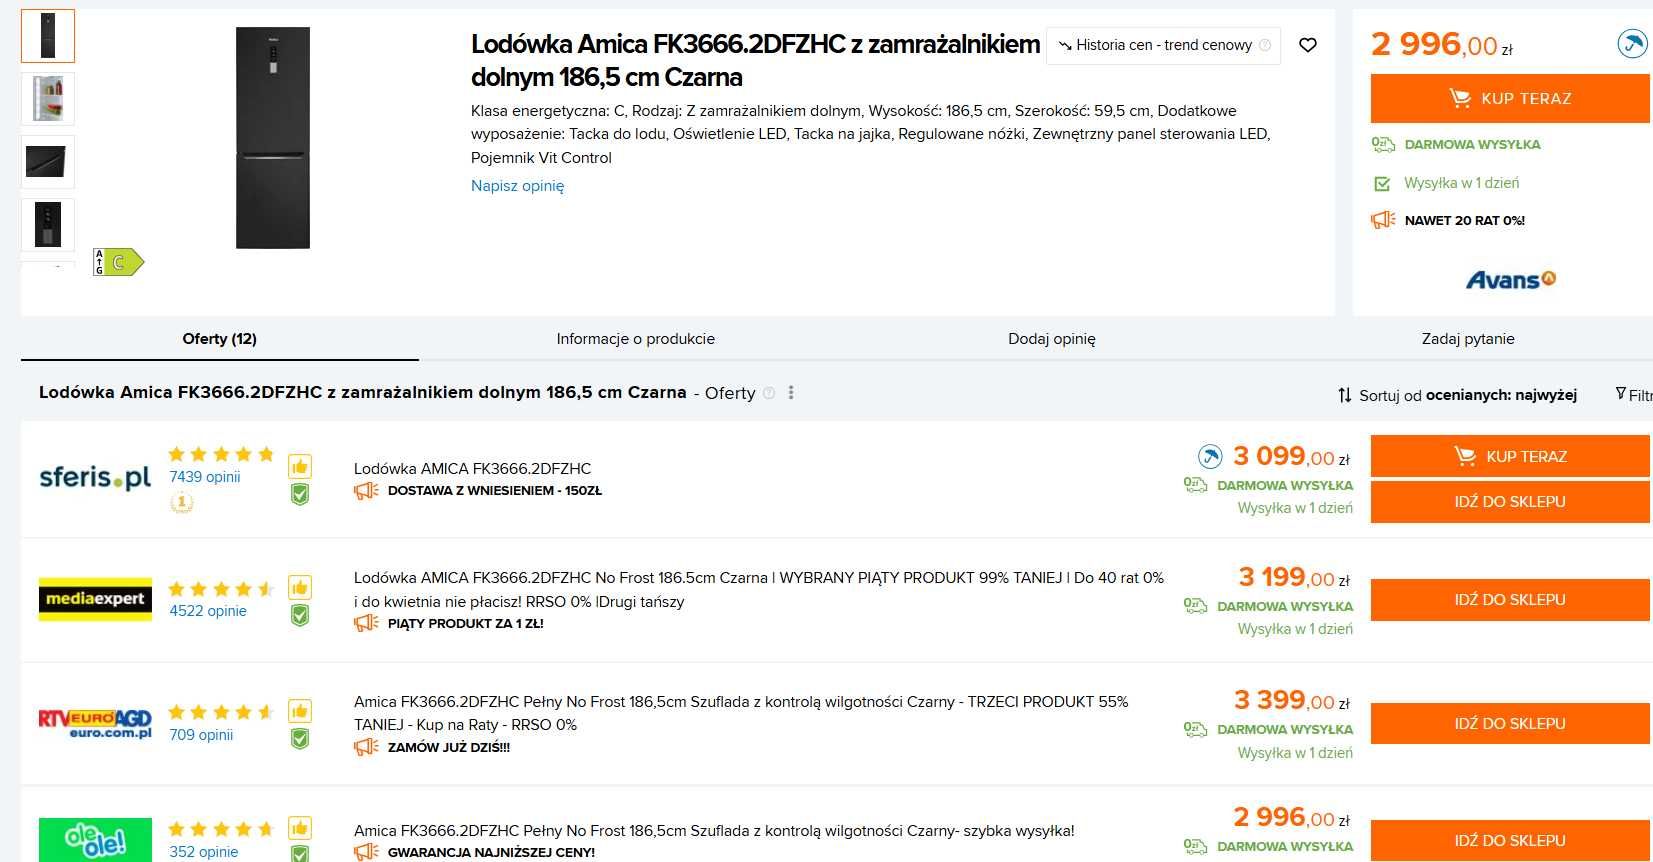Switch to Oferty (12) tab
The image size is (1653, 862).
click(220, 339)
